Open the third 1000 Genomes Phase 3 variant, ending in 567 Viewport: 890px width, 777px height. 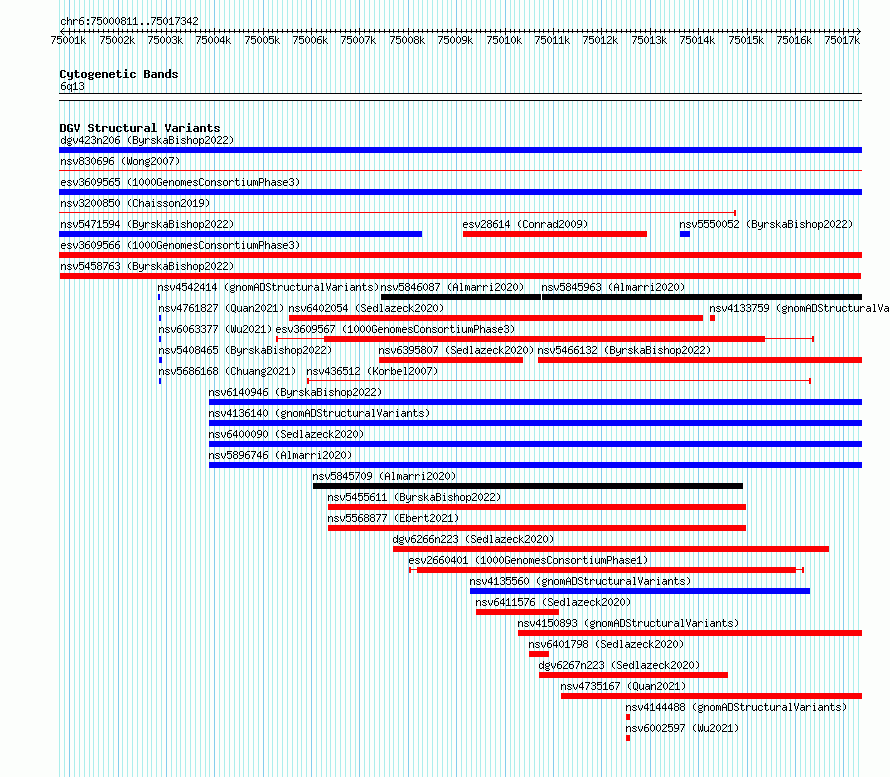coord(395,329)
